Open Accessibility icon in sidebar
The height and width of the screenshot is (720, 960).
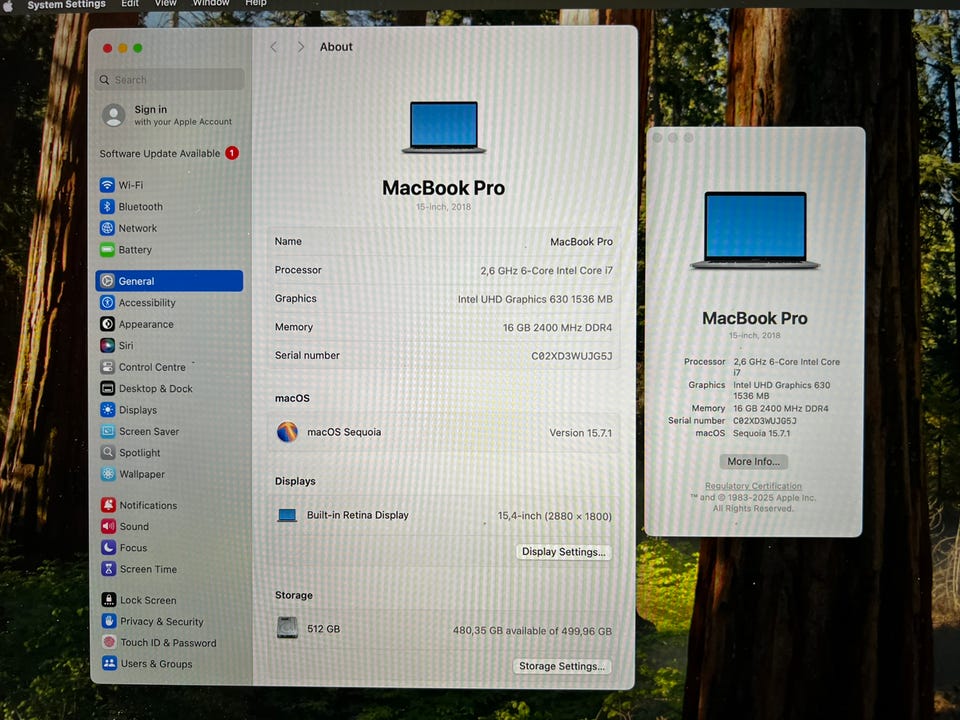tap(107, 302)
